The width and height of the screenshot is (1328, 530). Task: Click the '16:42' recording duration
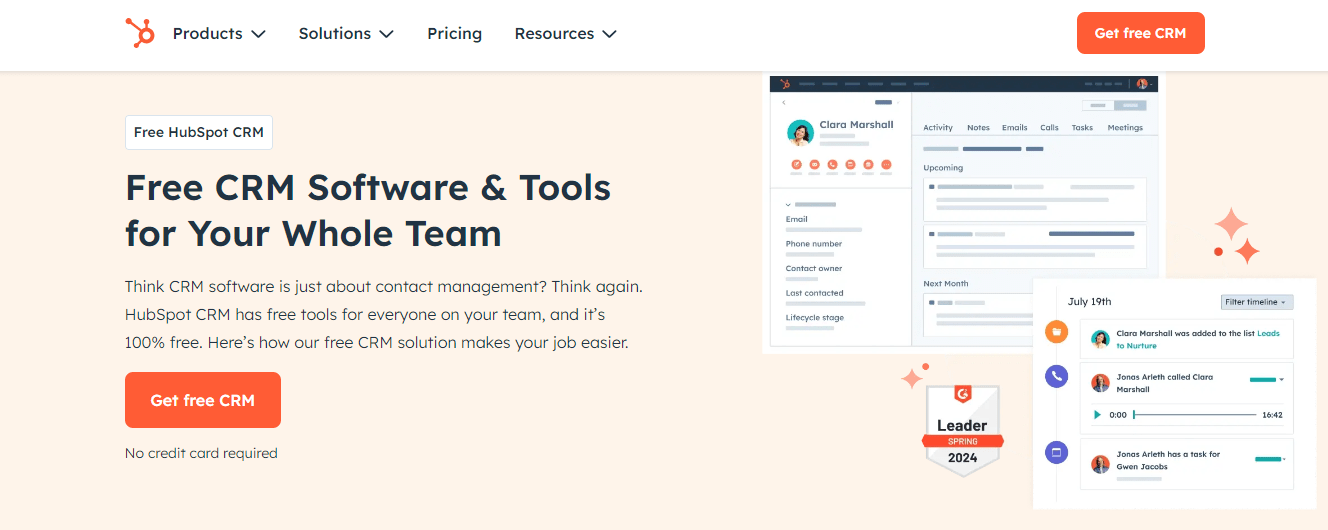(1272, 414)
